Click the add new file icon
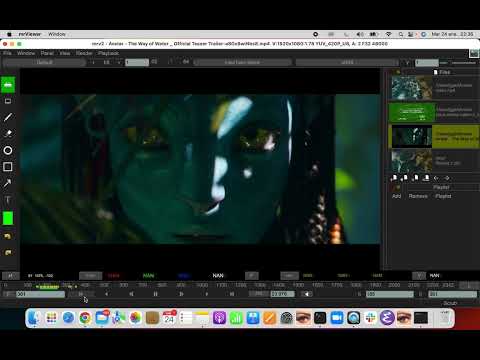 click(x=395, y=178)
